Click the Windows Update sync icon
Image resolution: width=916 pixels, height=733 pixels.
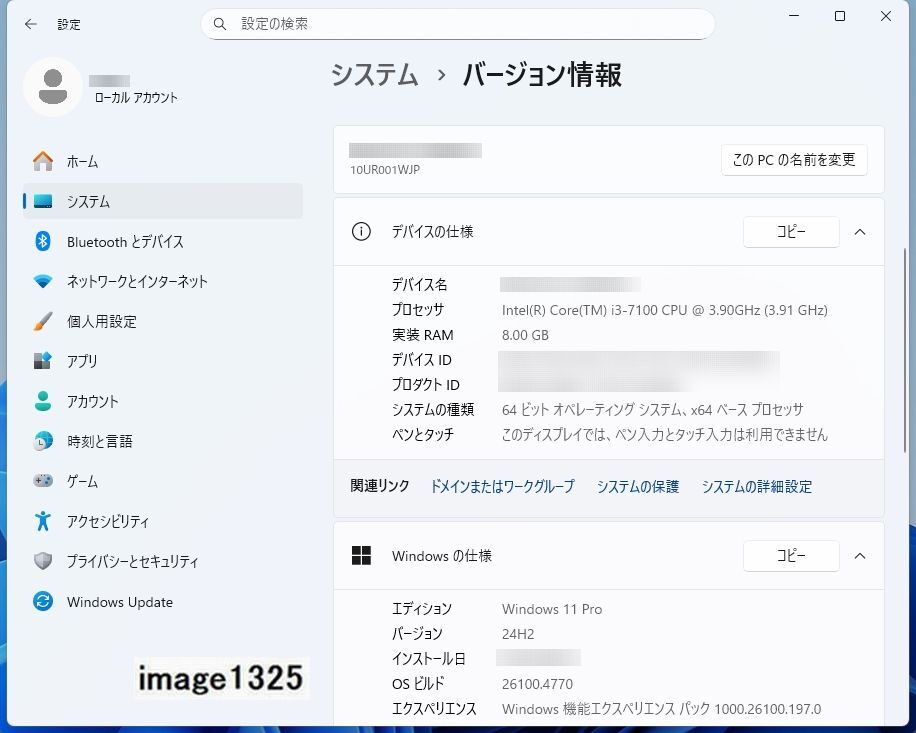[43, 602]
